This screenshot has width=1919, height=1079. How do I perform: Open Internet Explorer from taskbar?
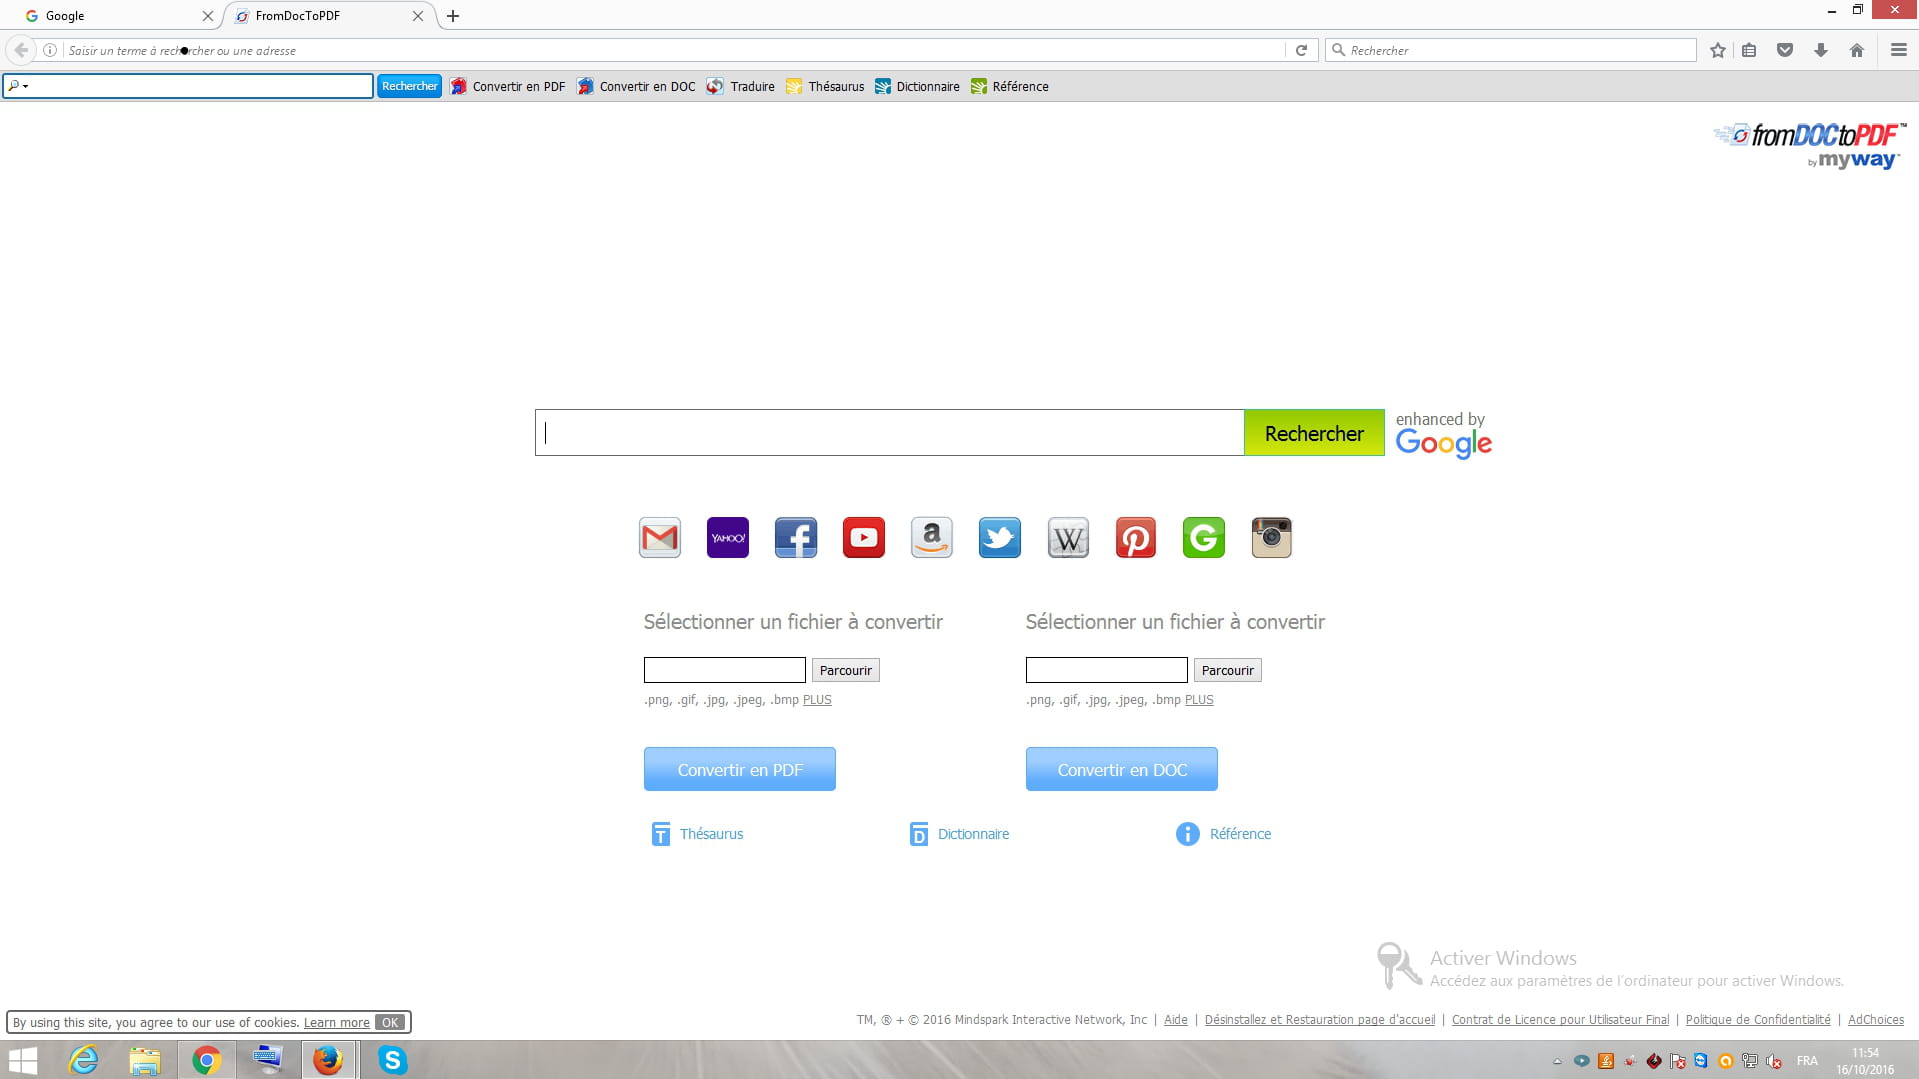point(83,1060)
